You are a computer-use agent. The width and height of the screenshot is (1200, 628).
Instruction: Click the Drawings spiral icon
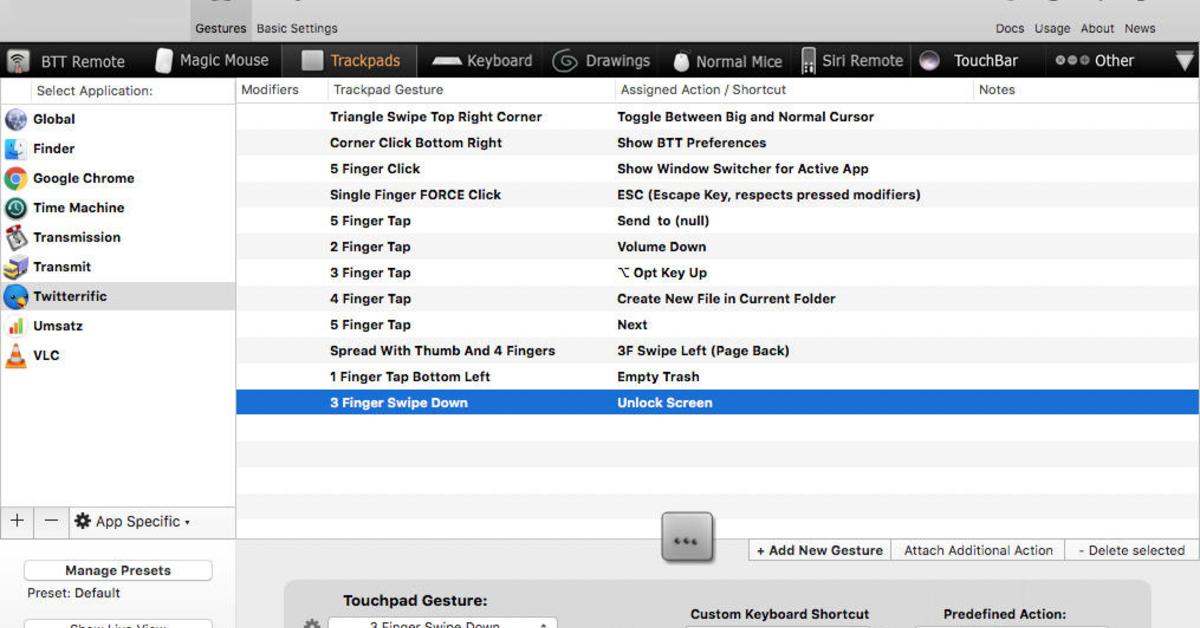point(565,61)
